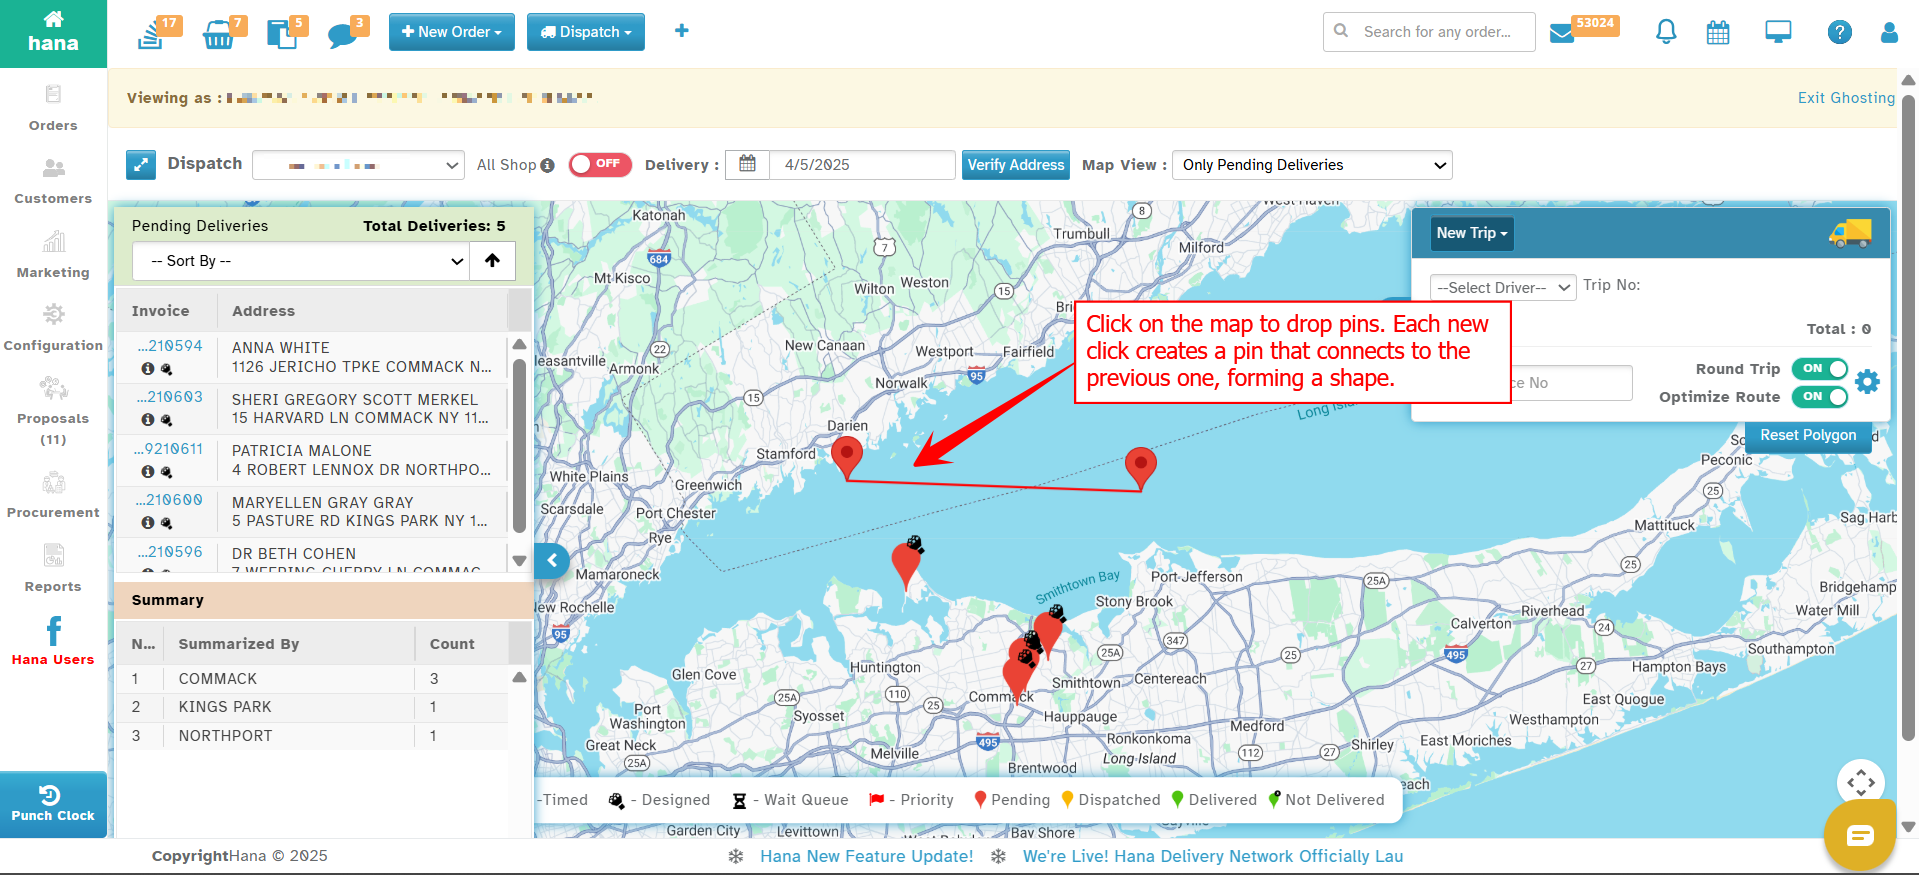This screenshot has width=1919, height=875.
Task: Open copy documents icon with 5 badge
Action: click(282, 35)
